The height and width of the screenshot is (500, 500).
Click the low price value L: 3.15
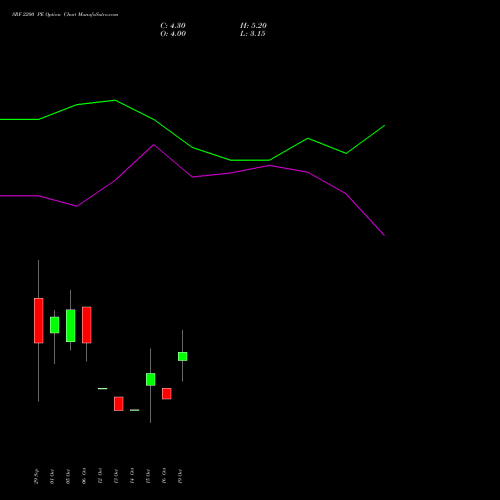coord(253,34)
